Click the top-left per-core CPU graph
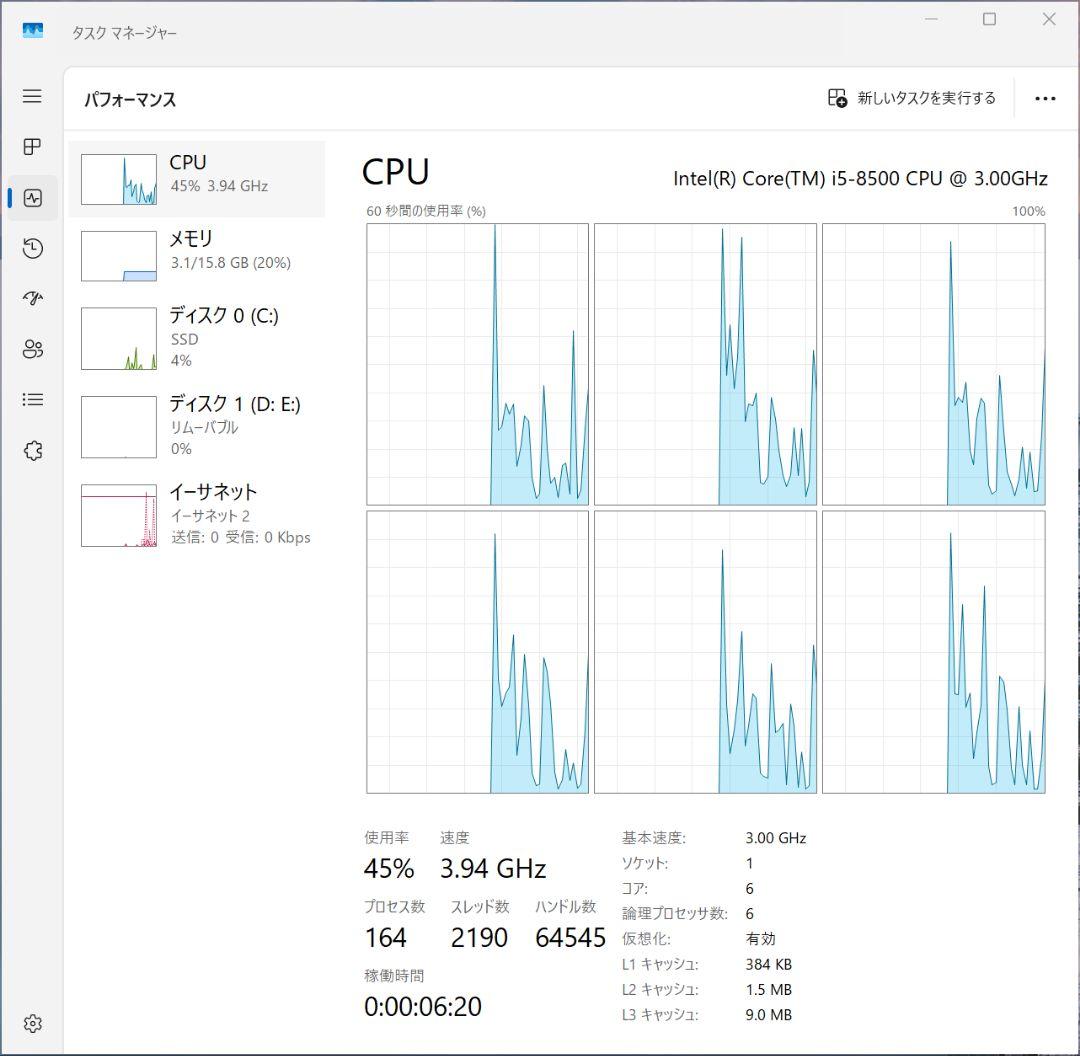The height and width of the screenshot is (1056, 1080). click(x=477, y=362)
